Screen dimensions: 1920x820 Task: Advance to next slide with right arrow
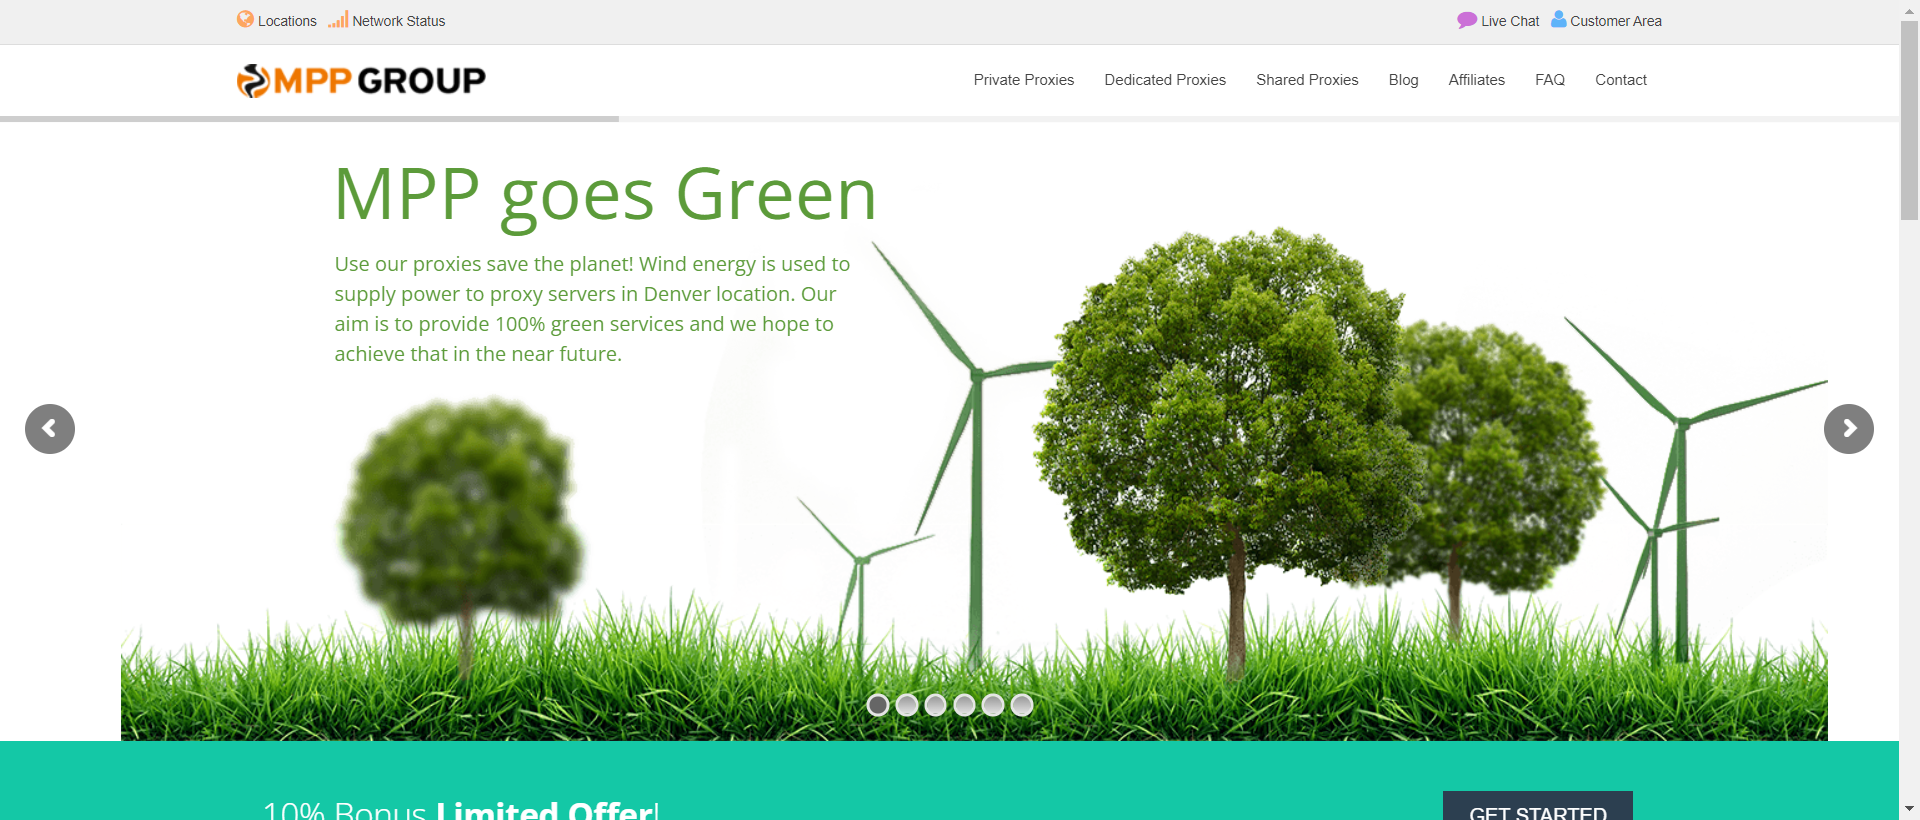(1848, 429)
